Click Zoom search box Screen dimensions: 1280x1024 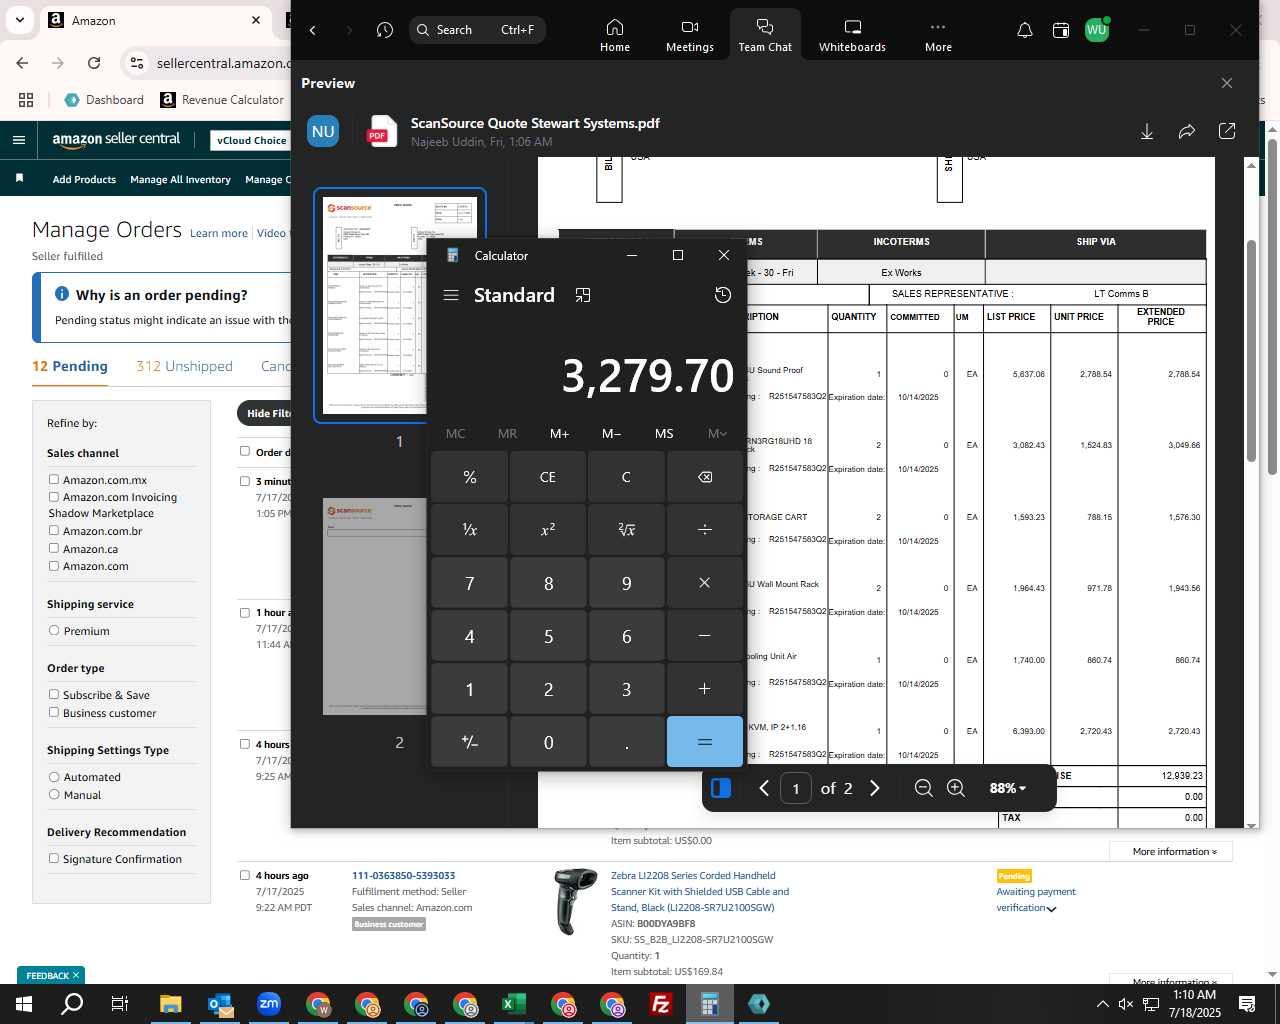(478, 30)
